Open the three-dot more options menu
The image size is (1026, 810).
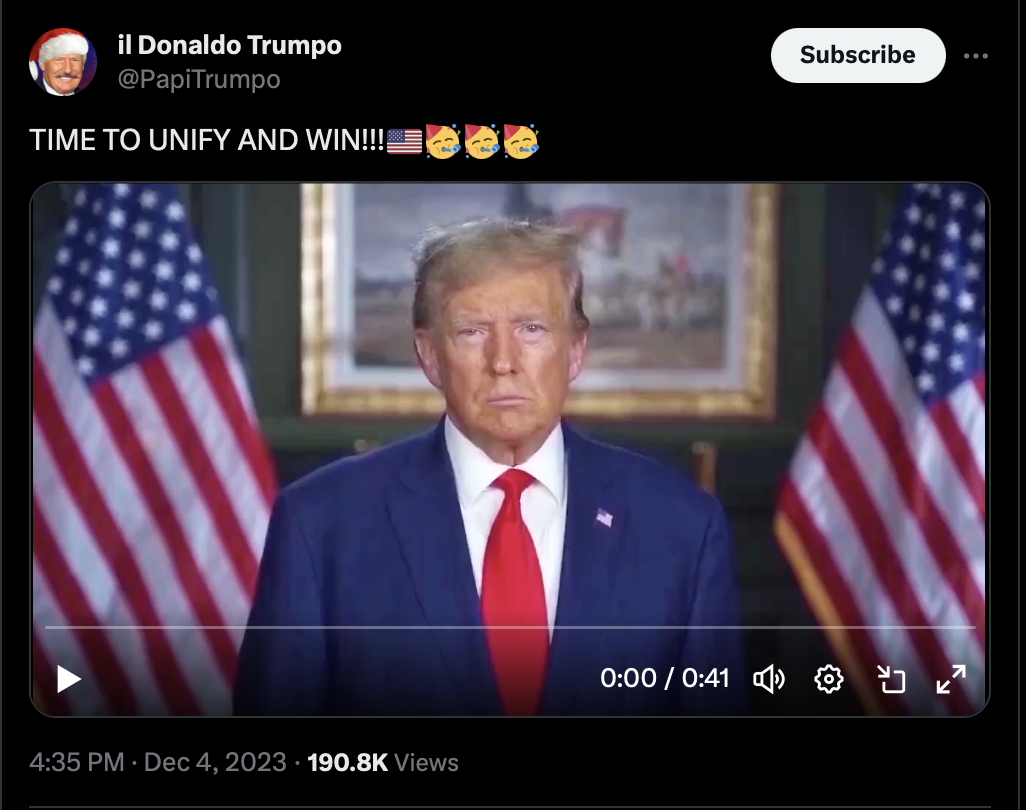click(976, 56)
